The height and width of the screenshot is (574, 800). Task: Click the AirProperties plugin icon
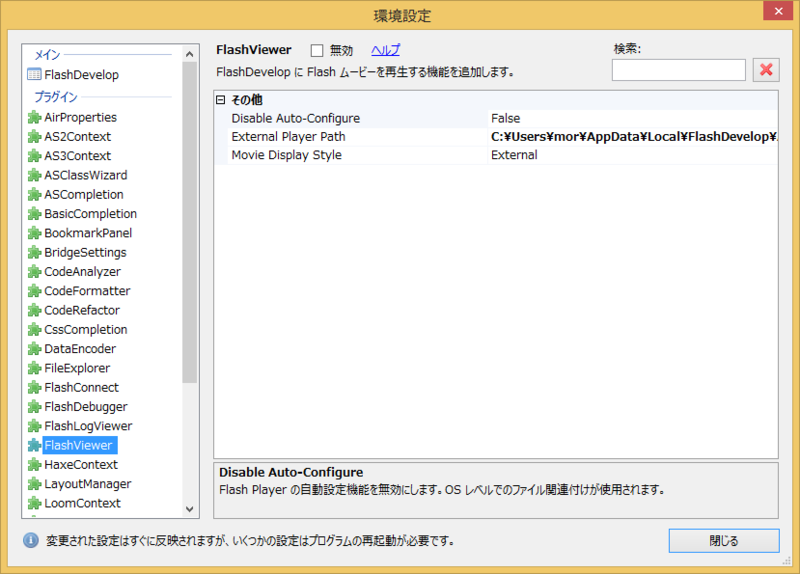34,117
